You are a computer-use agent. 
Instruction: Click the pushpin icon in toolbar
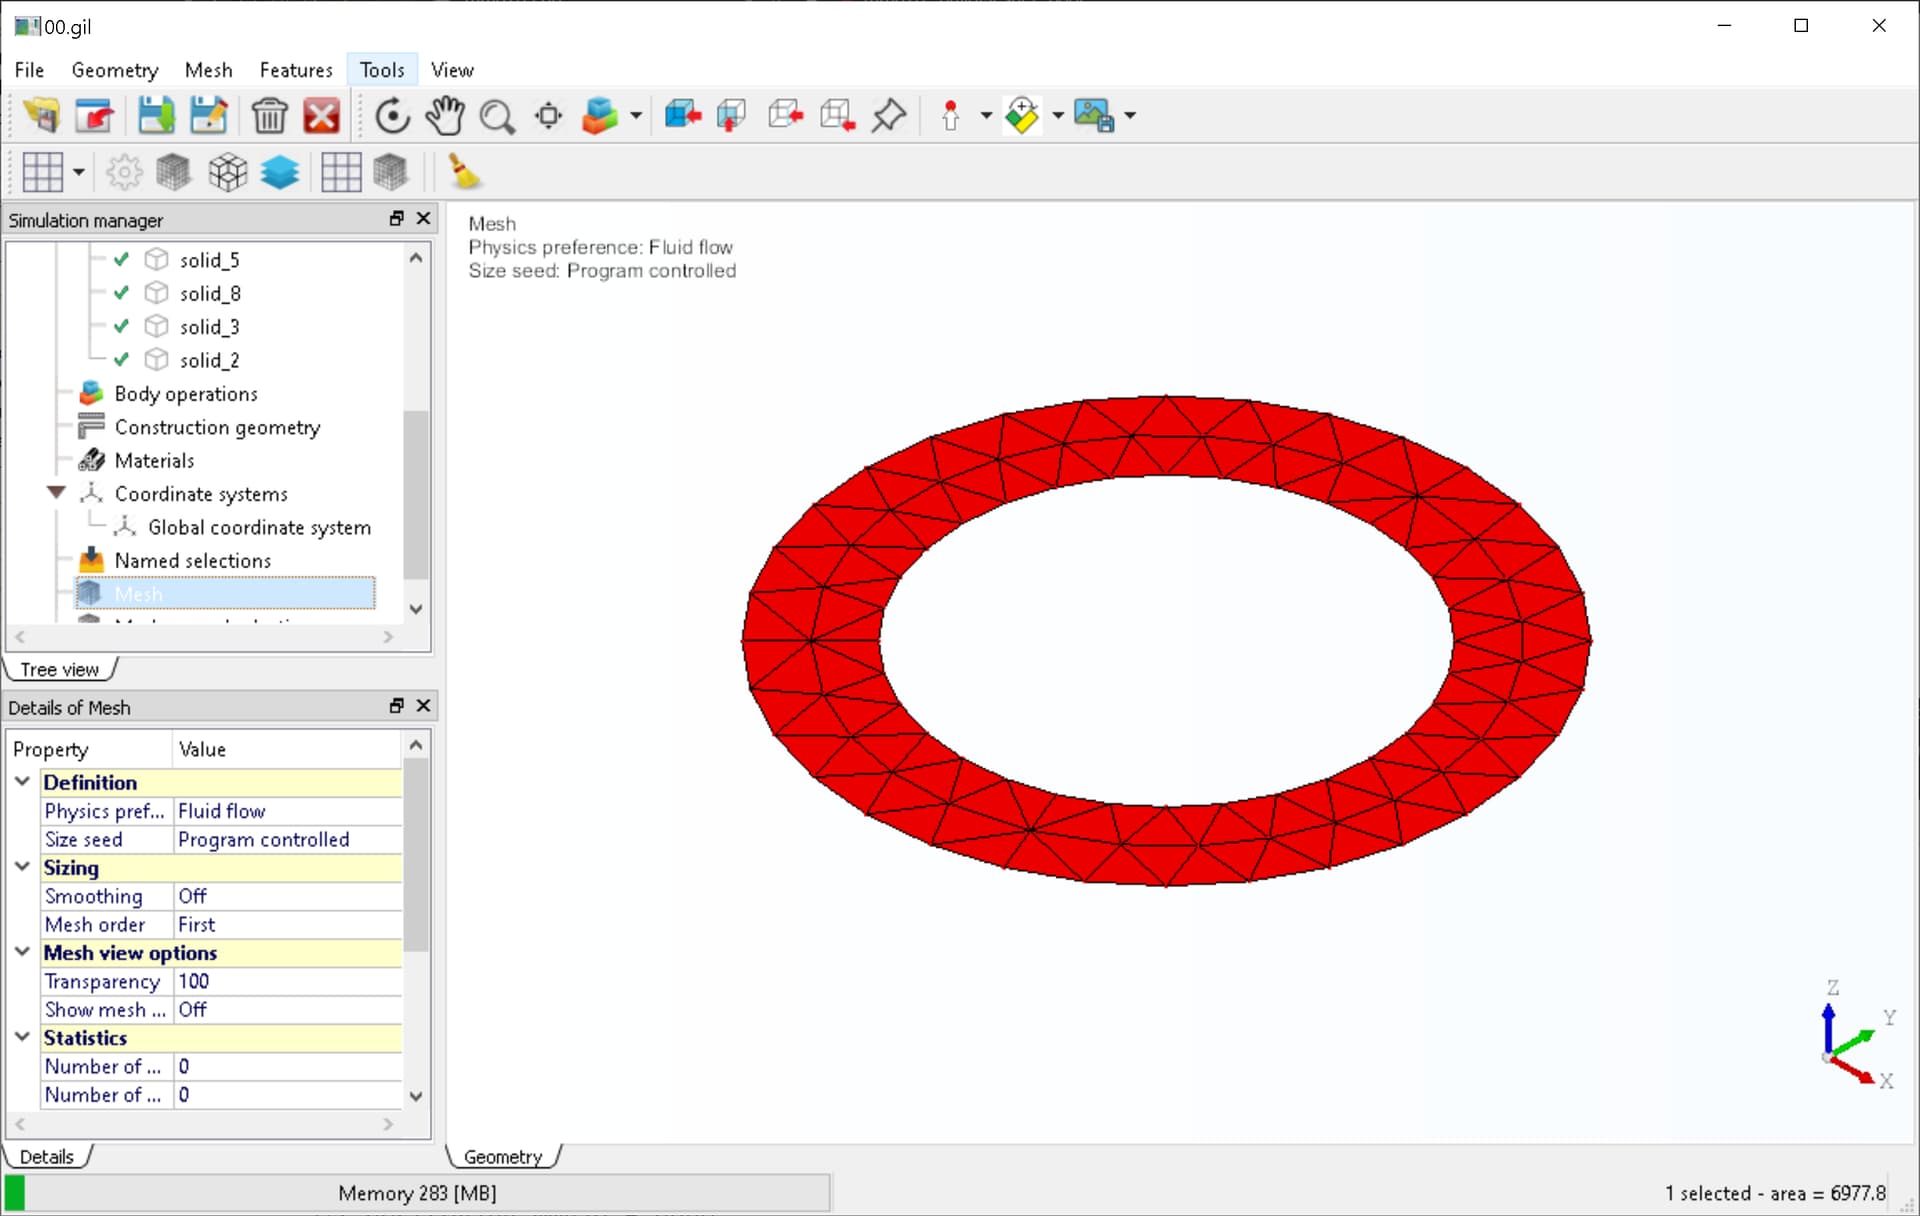tap(888, 116)
